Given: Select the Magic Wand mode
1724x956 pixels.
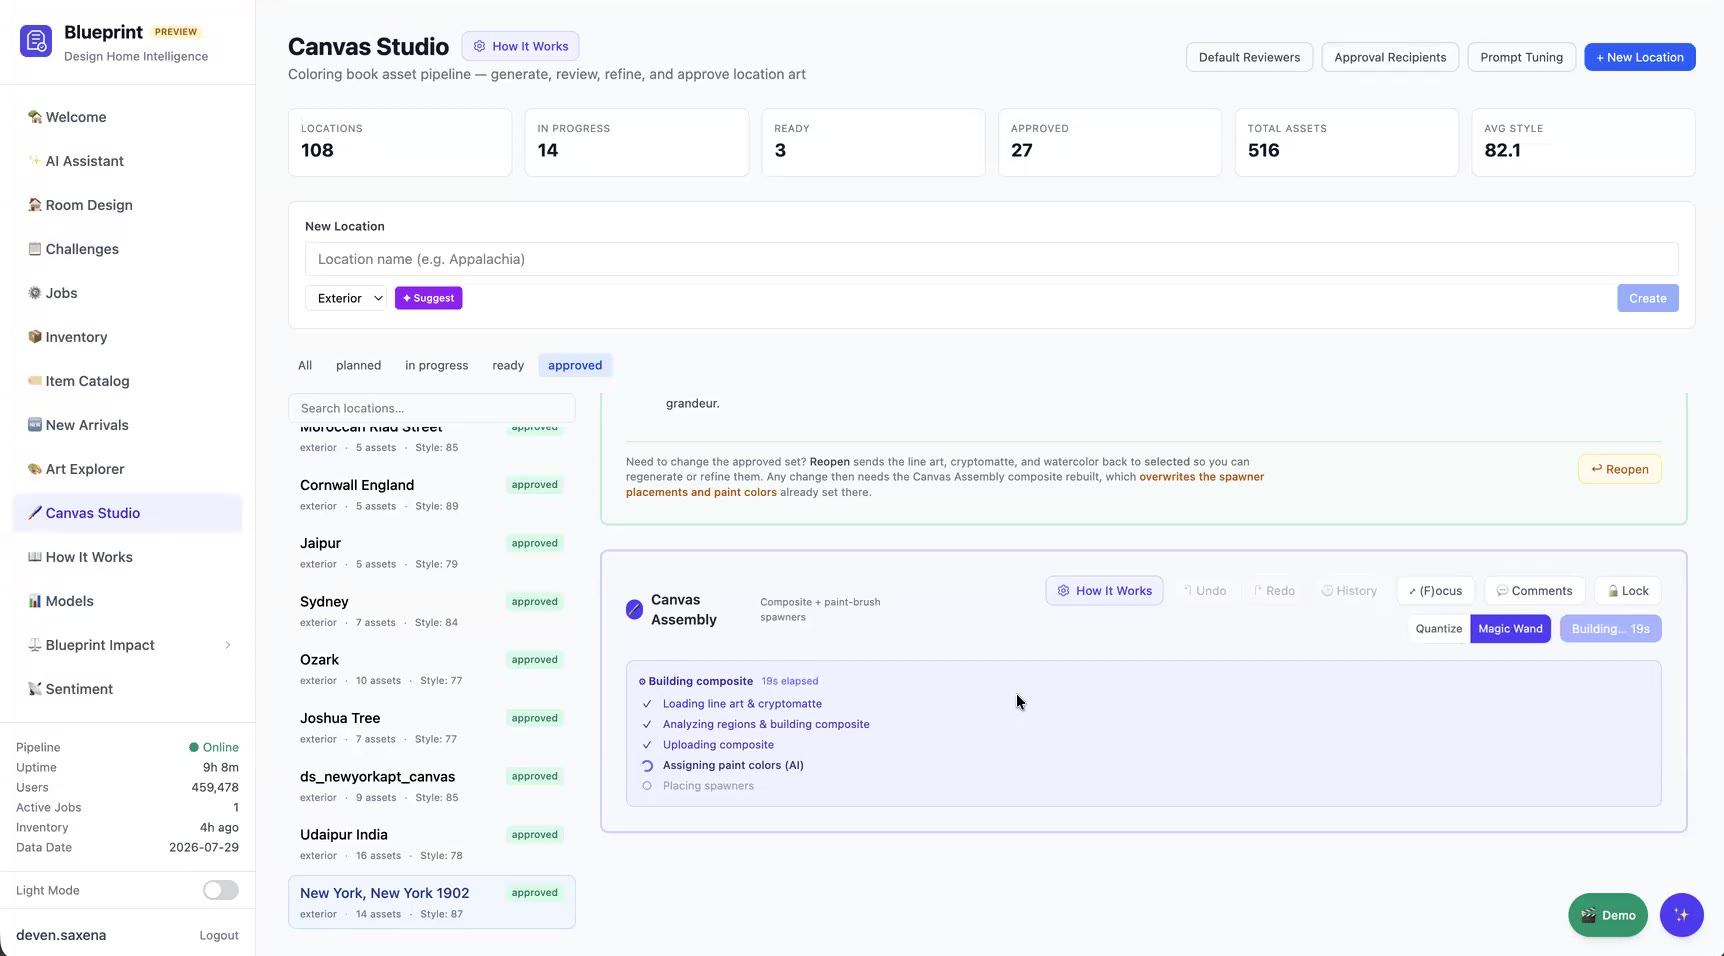Looking at the screenshot, I should click(x=1510, y=629).
